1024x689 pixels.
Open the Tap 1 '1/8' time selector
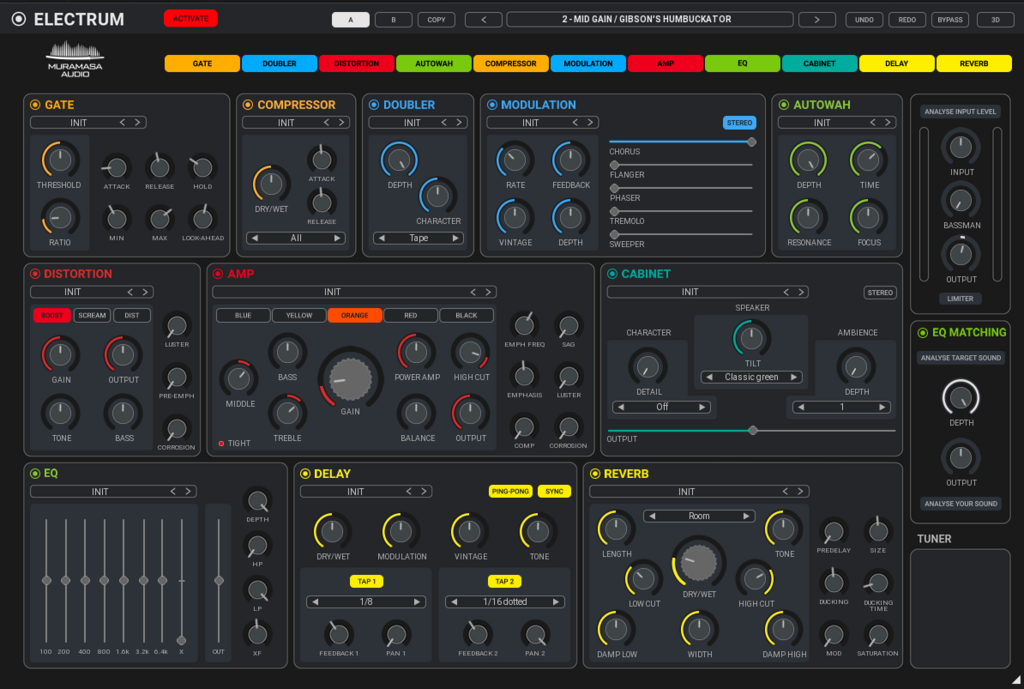[366, 601]
